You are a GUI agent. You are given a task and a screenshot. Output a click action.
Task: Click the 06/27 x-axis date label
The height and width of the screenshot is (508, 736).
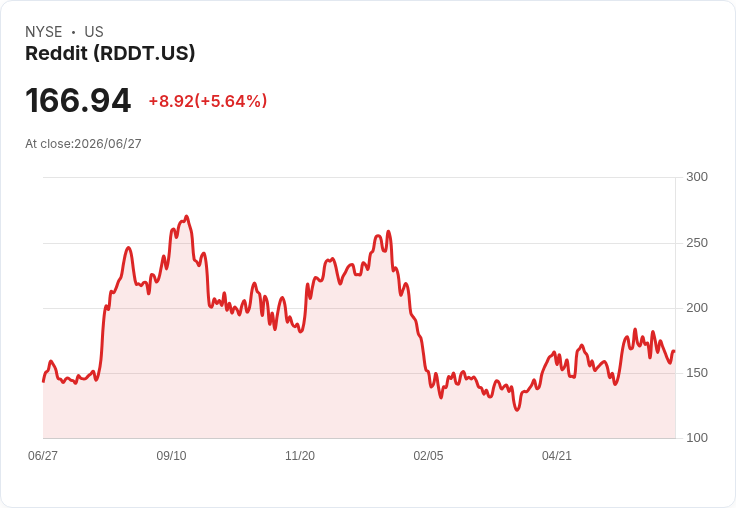tap(43, 455)
